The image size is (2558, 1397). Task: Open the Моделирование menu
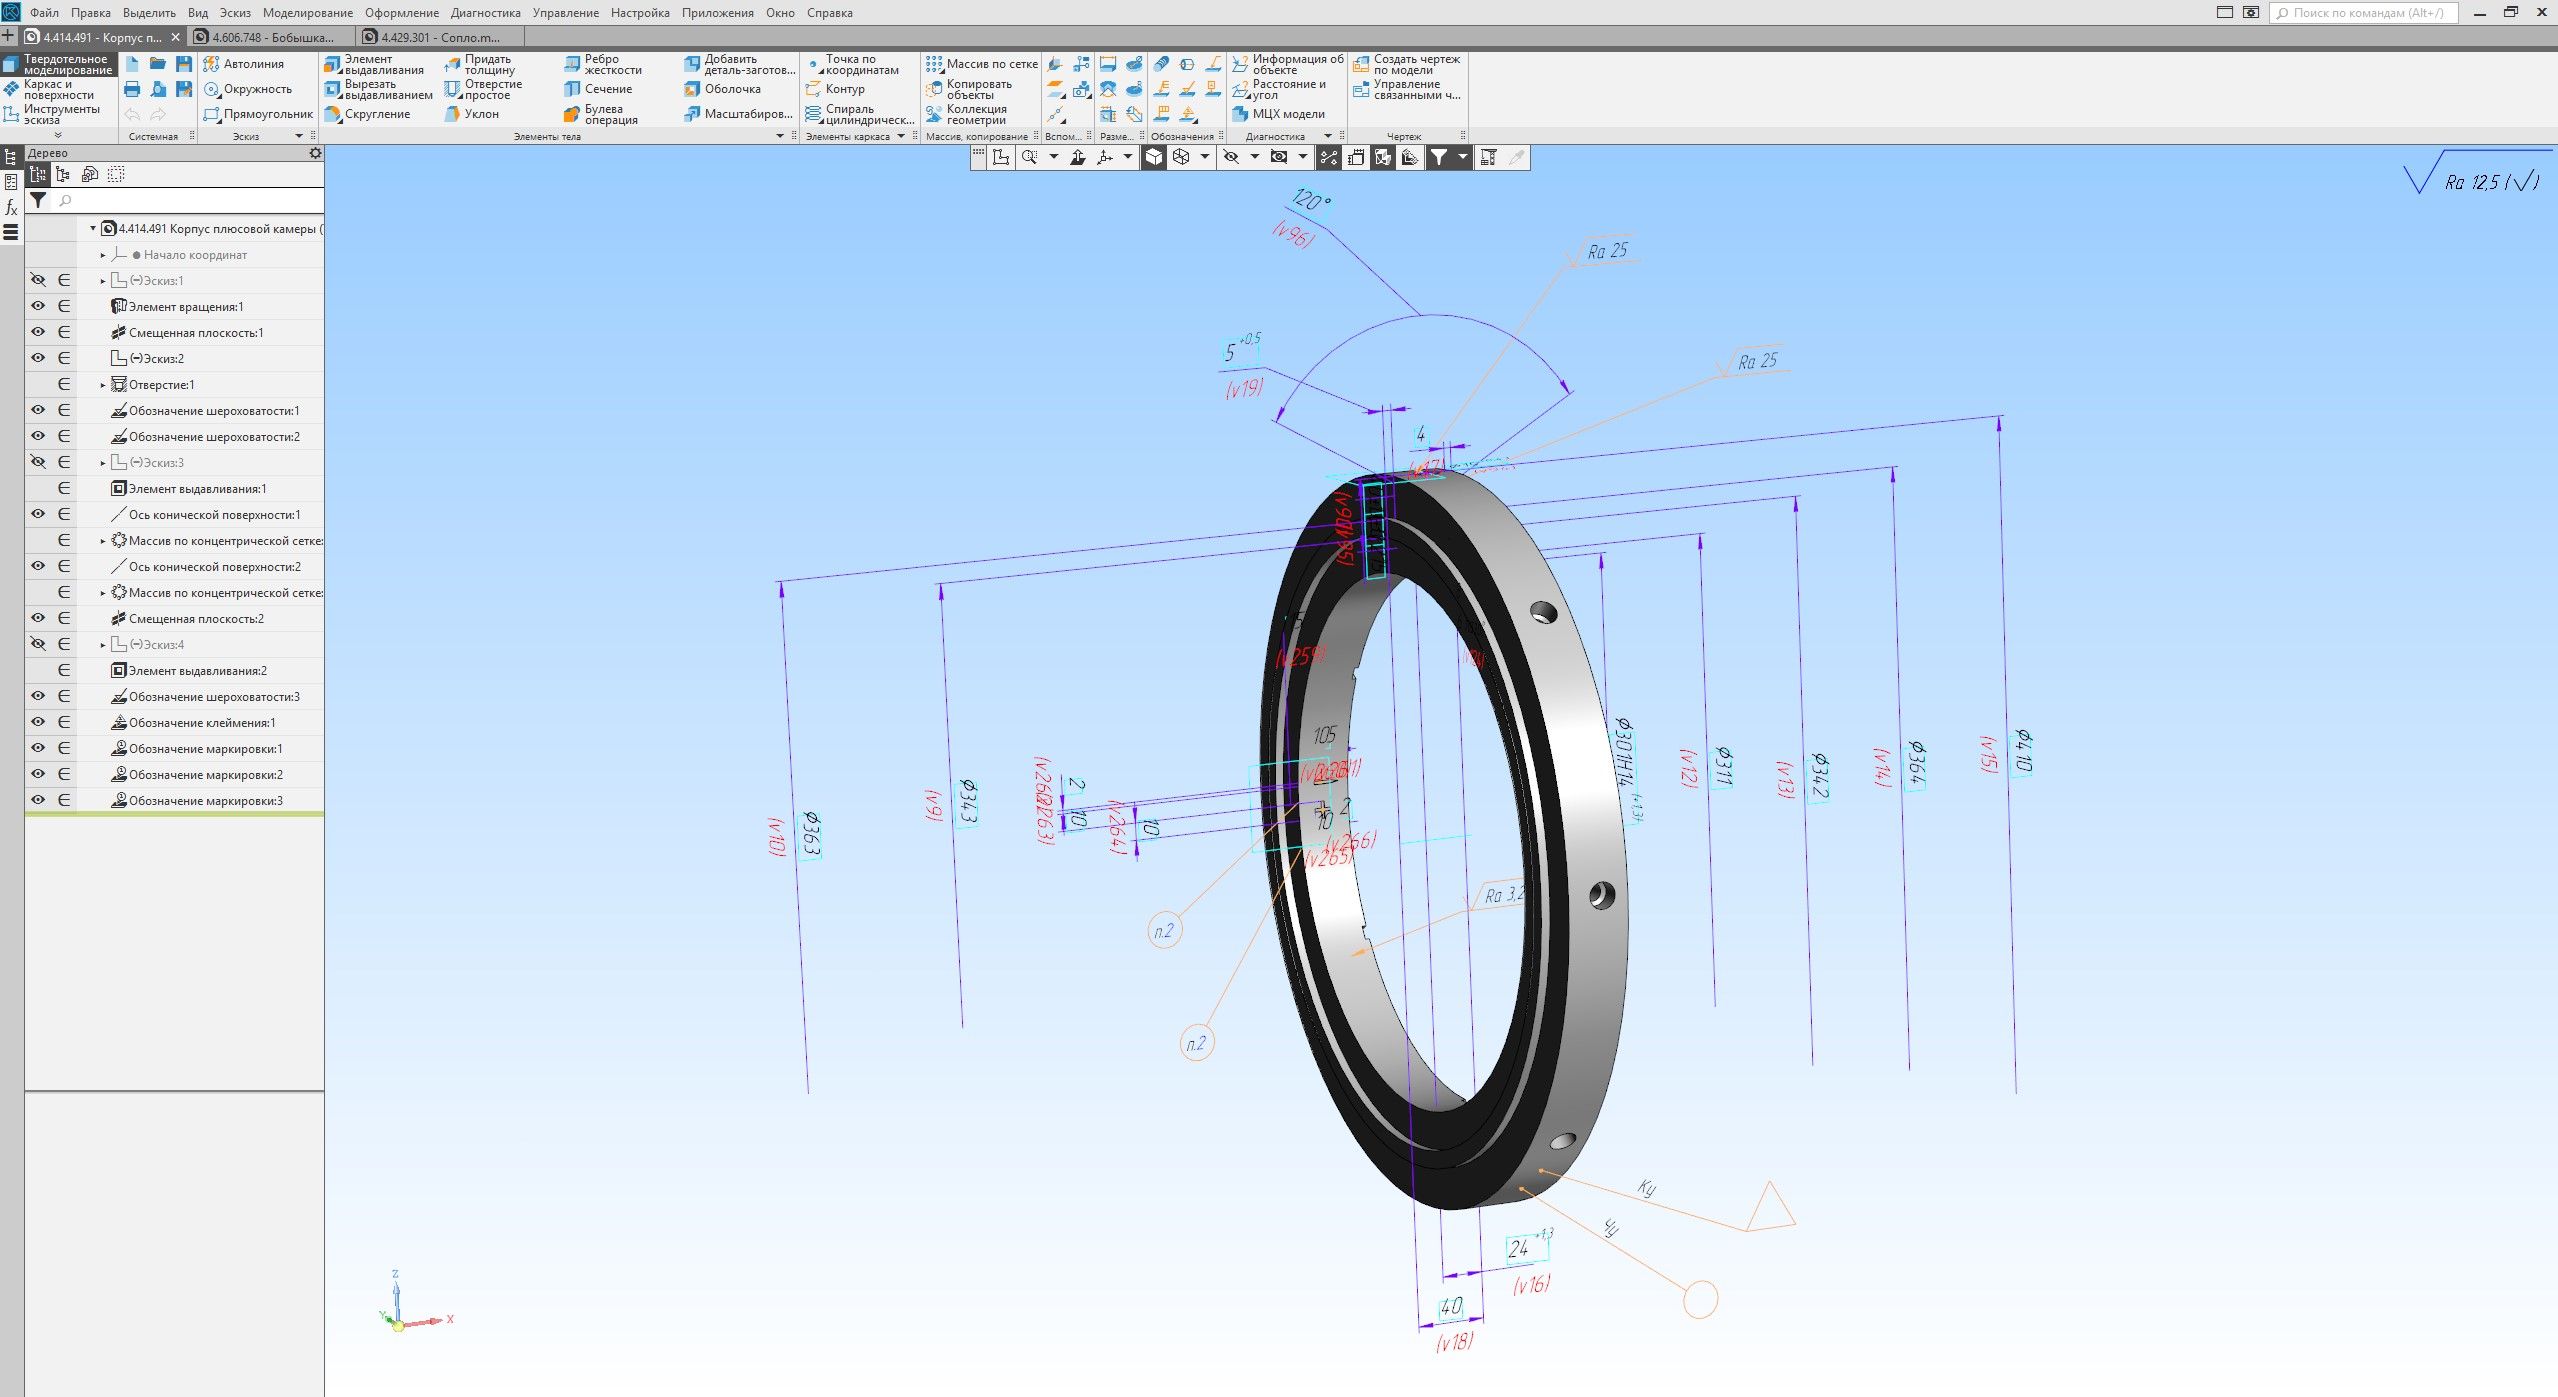pos(307,13)
